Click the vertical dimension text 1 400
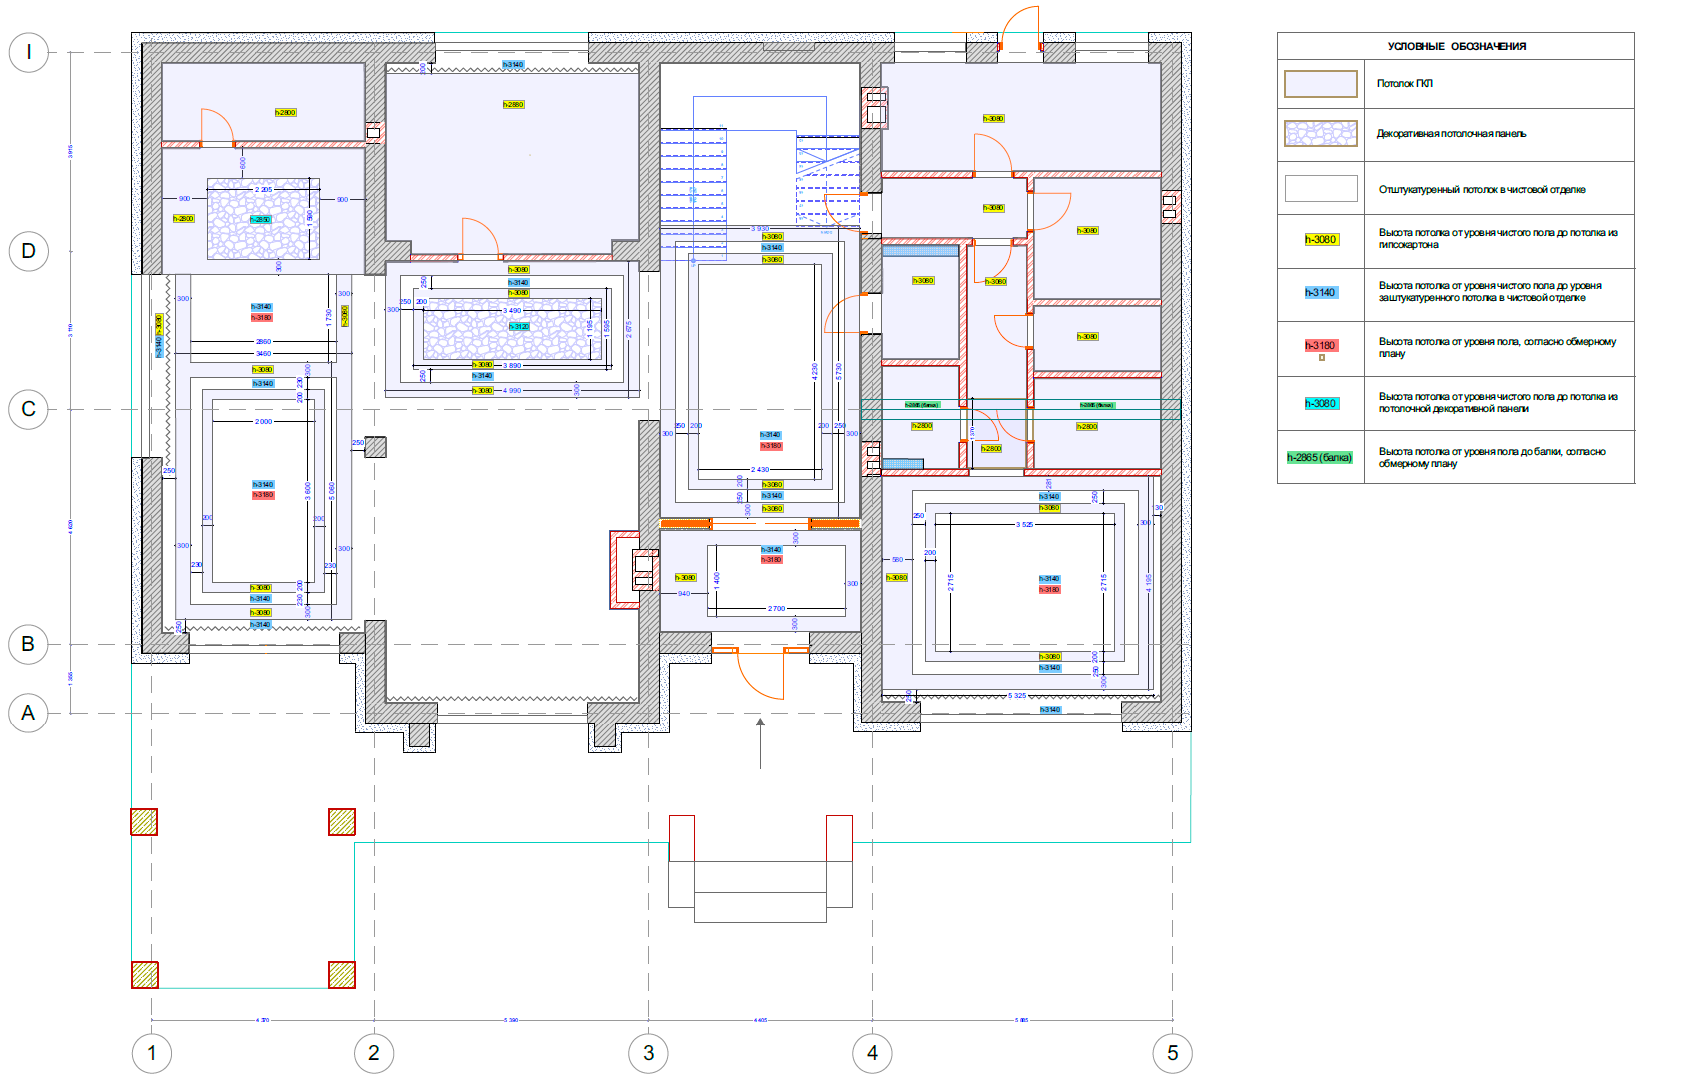Screen dimensions: 1695x1090 point(717,581)
